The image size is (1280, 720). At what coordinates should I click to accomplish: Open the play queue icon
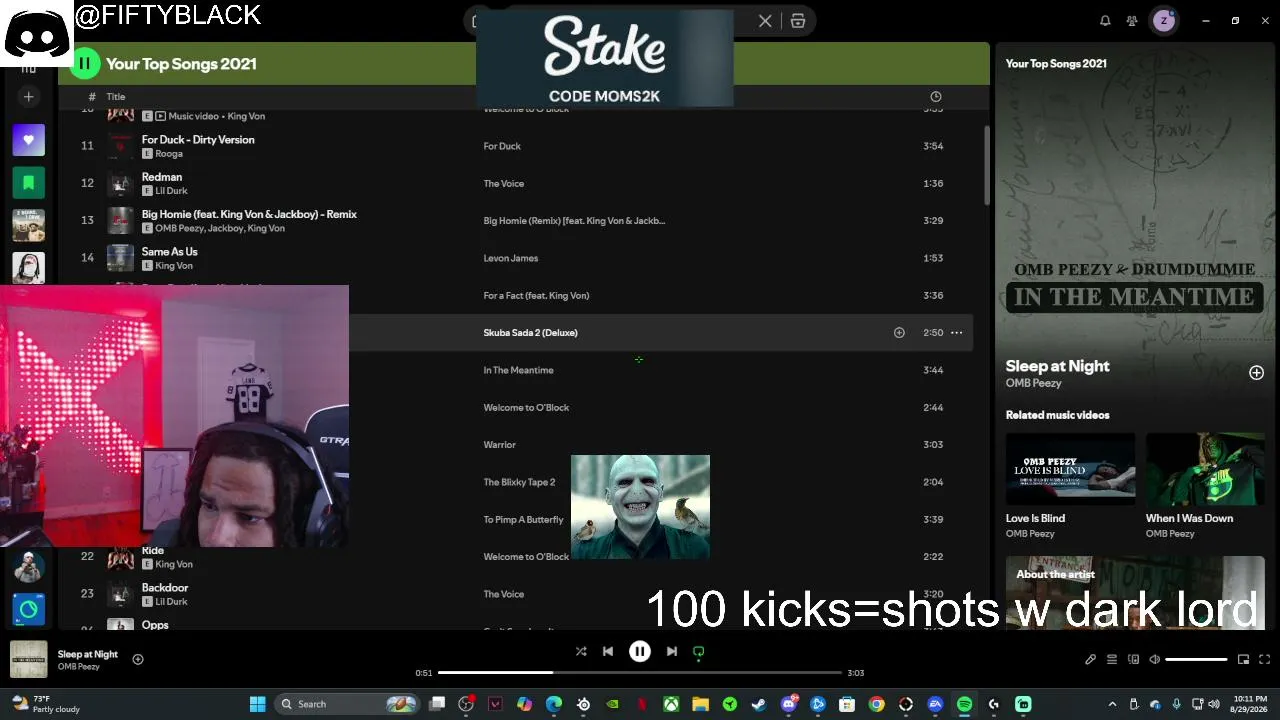(1111, 660)
